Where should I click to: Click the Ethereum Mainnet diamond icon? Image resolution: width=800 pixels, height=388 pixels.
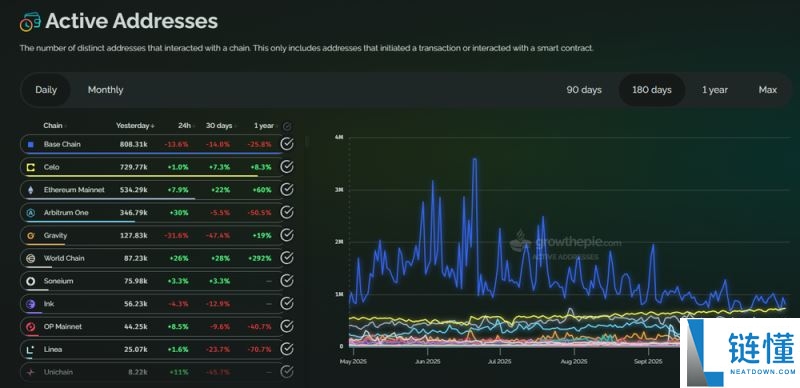click(31, 190)
